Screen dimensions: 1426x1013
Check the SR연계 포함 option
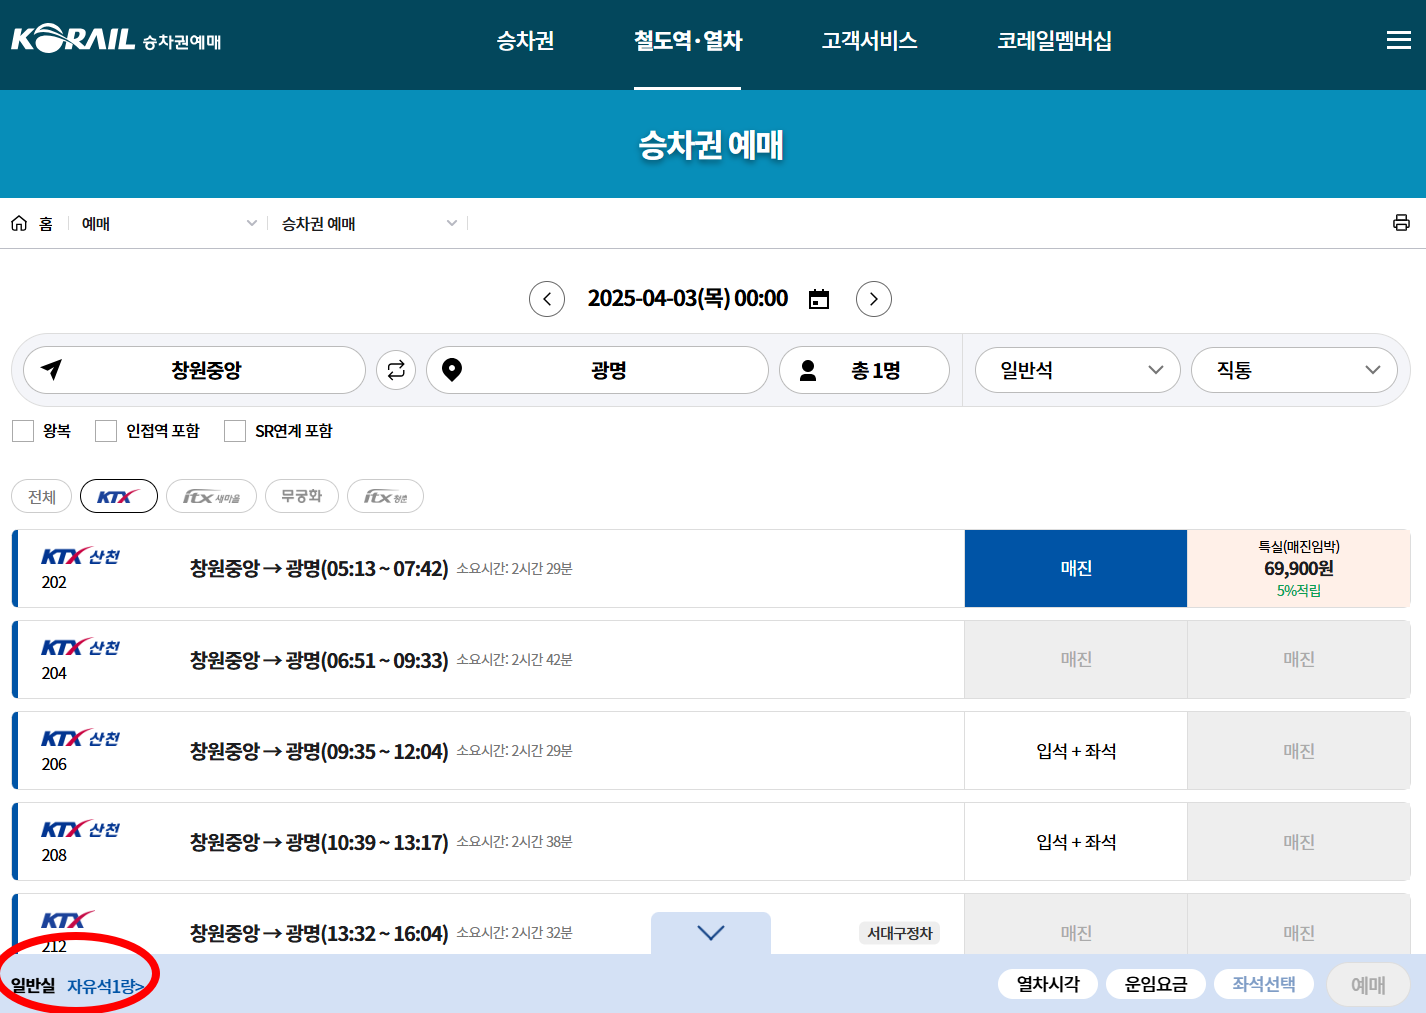click(235, 431)
